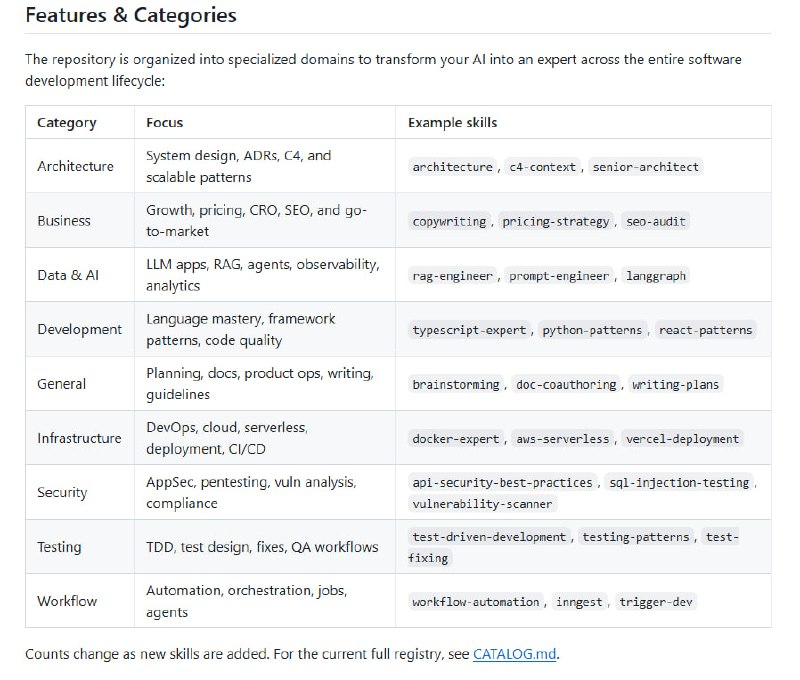
Task: Click the c4-context skill tag
Action: point(543,167)
